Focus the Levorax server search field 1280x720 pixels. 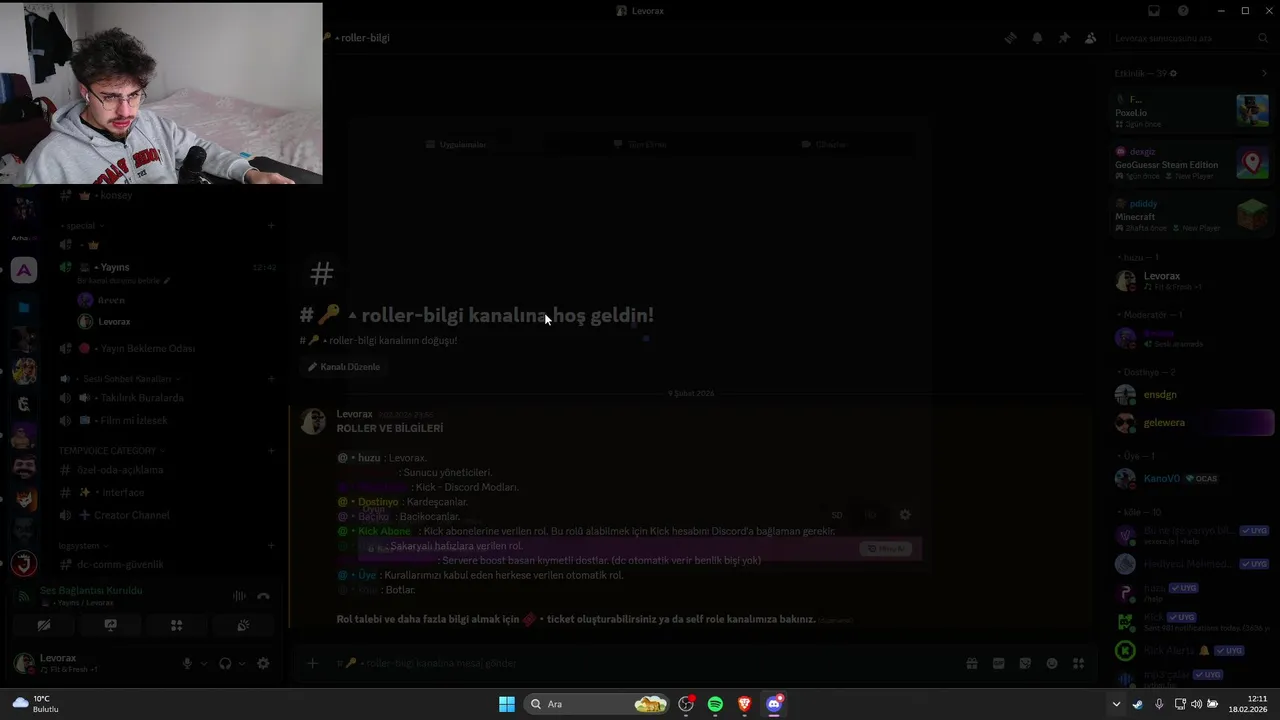tap(1190, 38)
